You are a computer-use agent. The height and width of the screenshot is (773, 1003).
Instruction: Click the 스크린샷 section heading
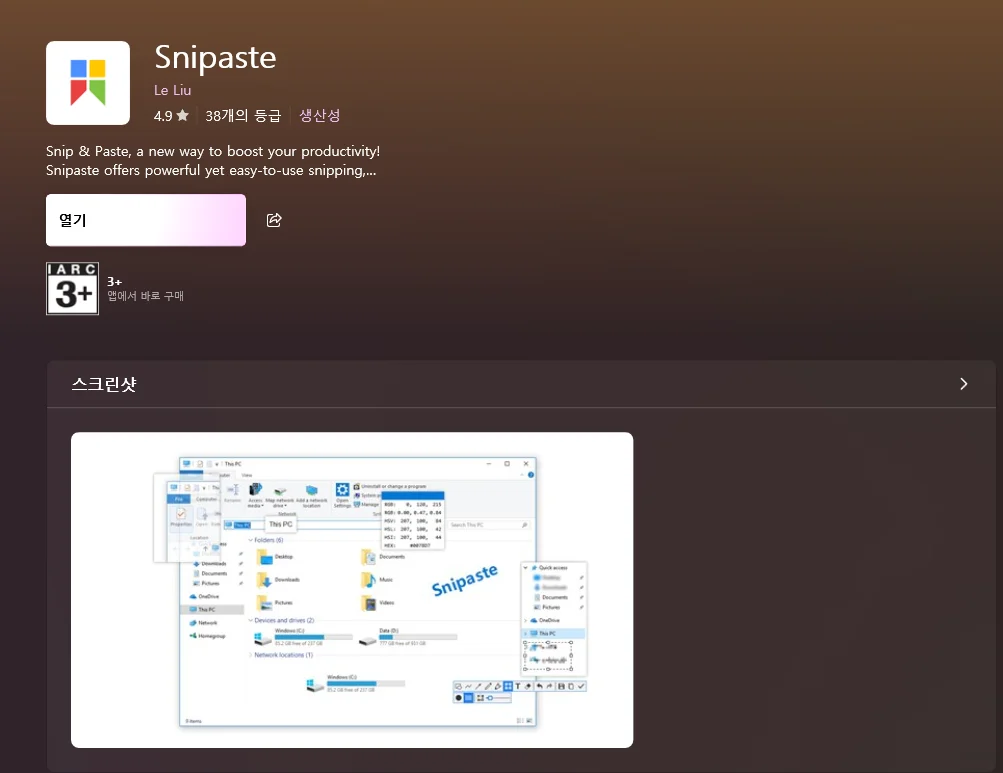coord(104,384)
